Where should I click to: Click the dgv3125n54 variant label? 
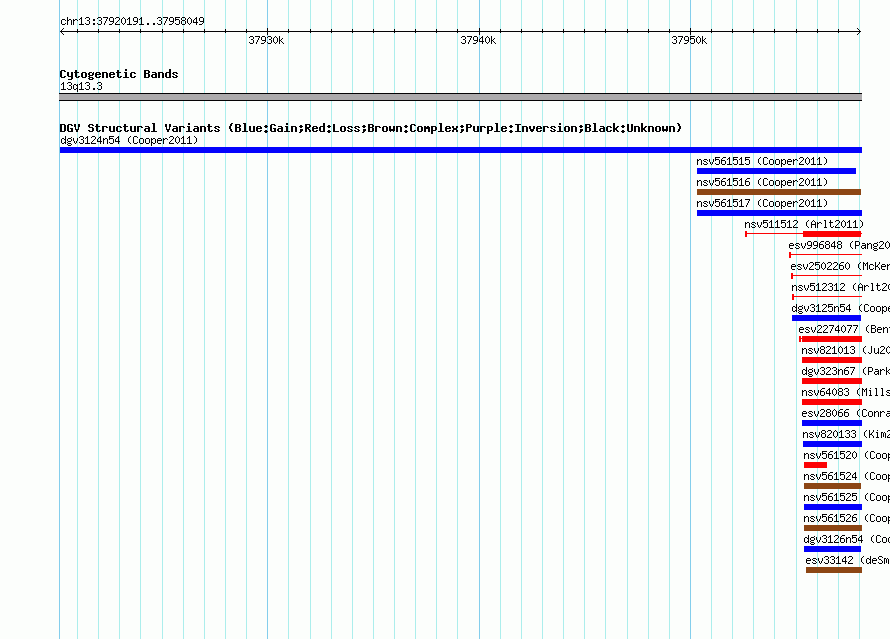[841, 308]
